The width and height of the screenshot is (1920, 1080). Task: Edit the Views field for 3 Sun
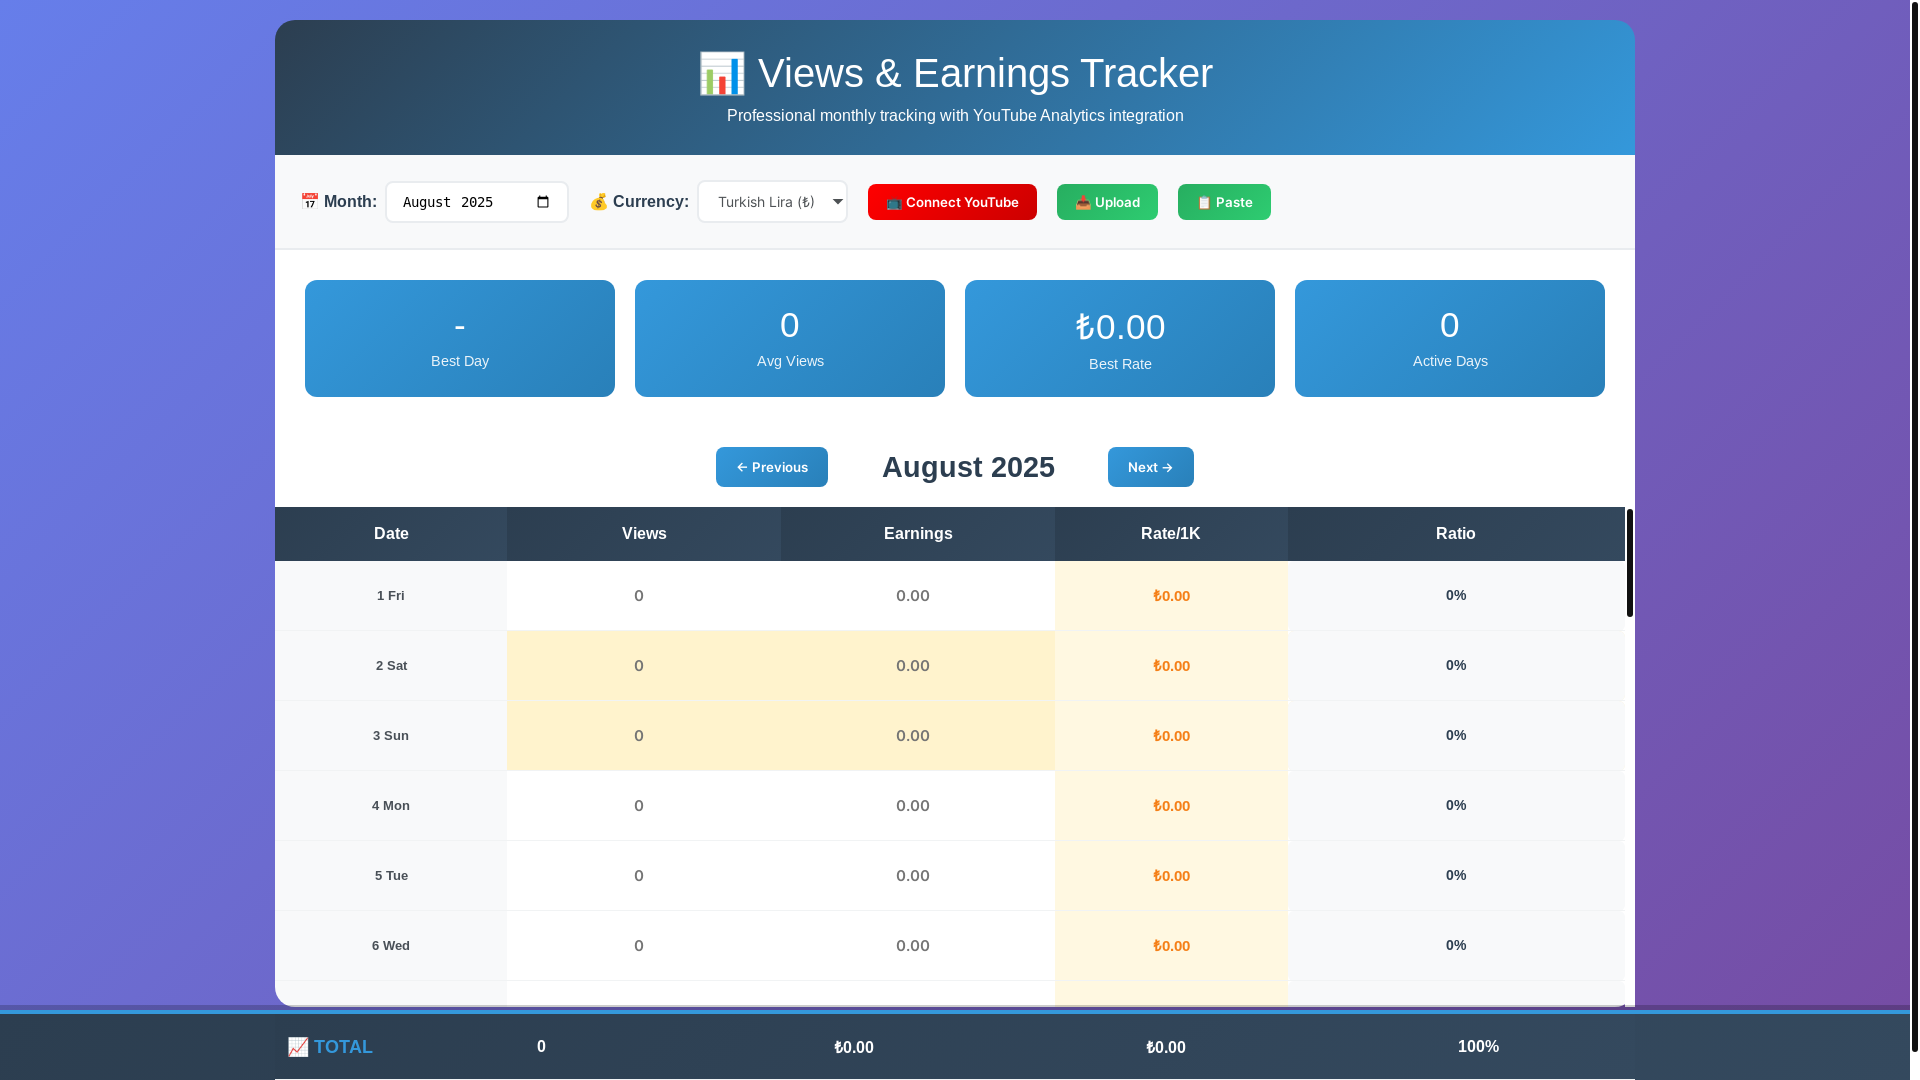[x=644, y=736]
